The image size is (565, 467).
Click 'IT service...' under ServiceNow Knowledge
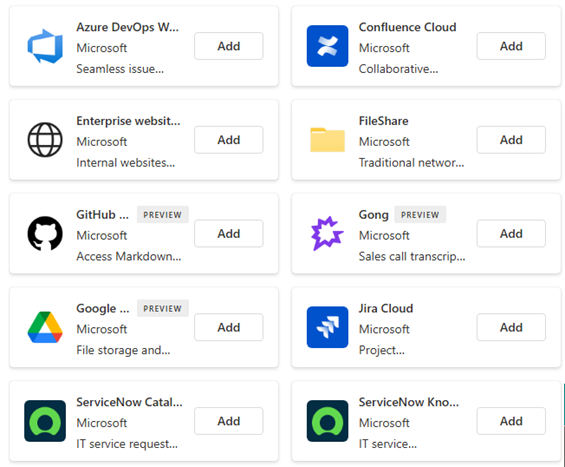pyautogui.click(x=388, y=444)
